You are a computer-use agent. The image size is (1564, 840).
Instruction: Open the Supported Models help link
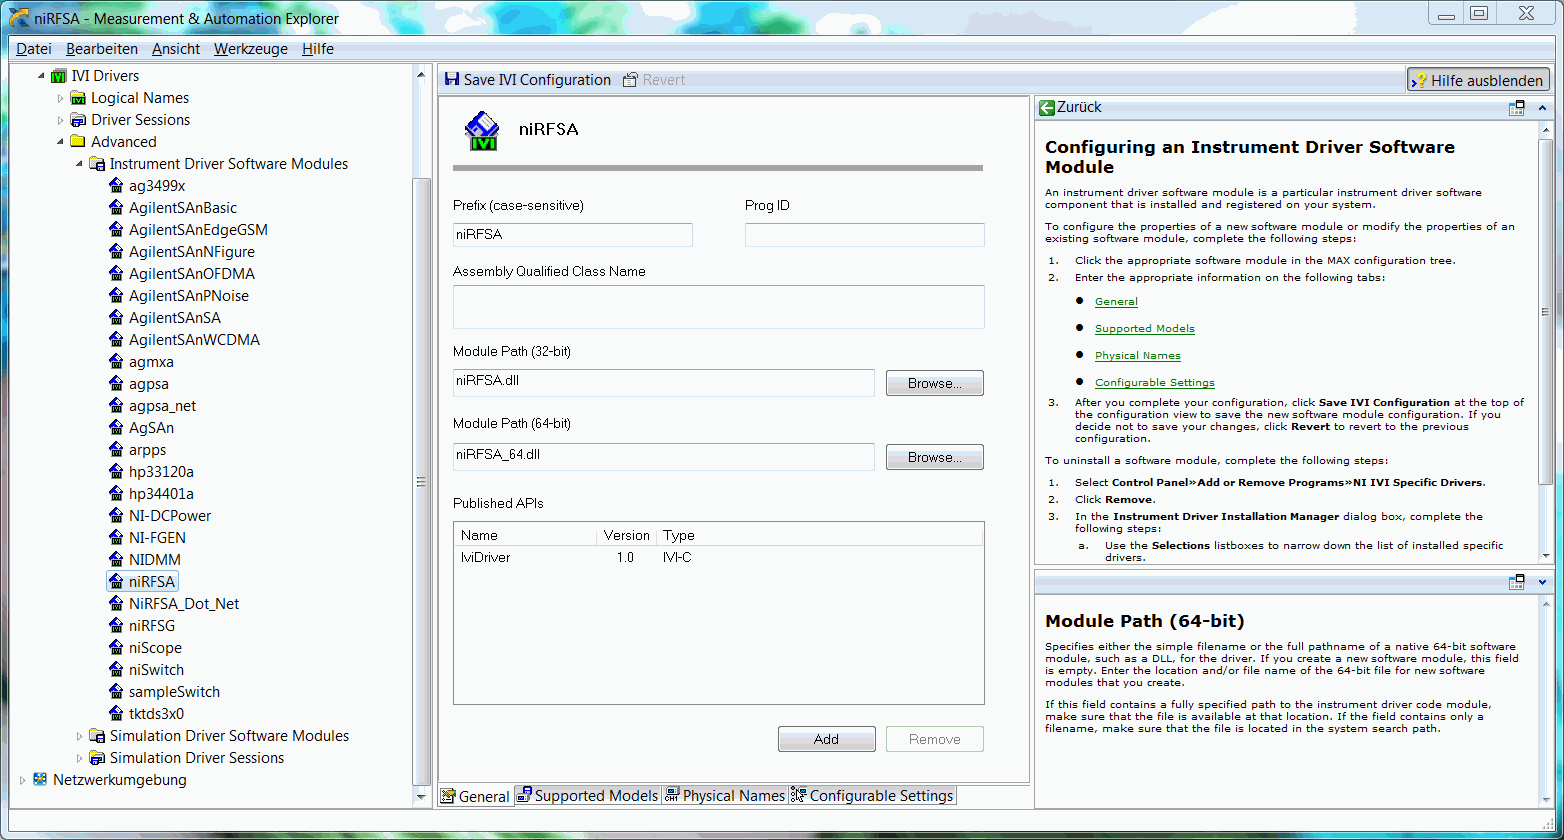click(x=1145, y=328)
